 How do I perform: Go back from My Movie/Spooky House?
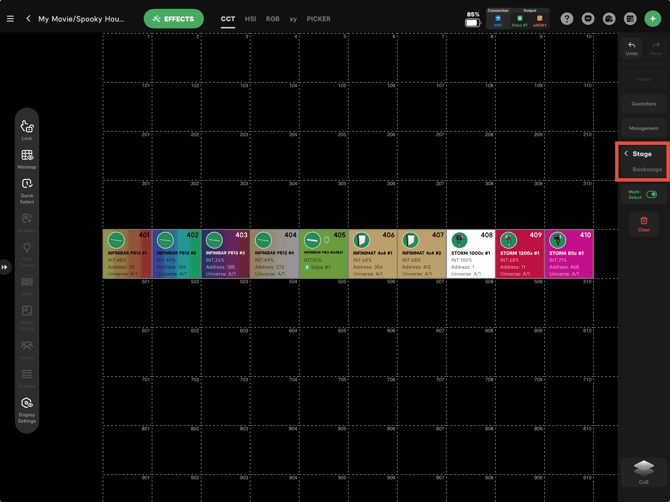(x=28, y=19)
